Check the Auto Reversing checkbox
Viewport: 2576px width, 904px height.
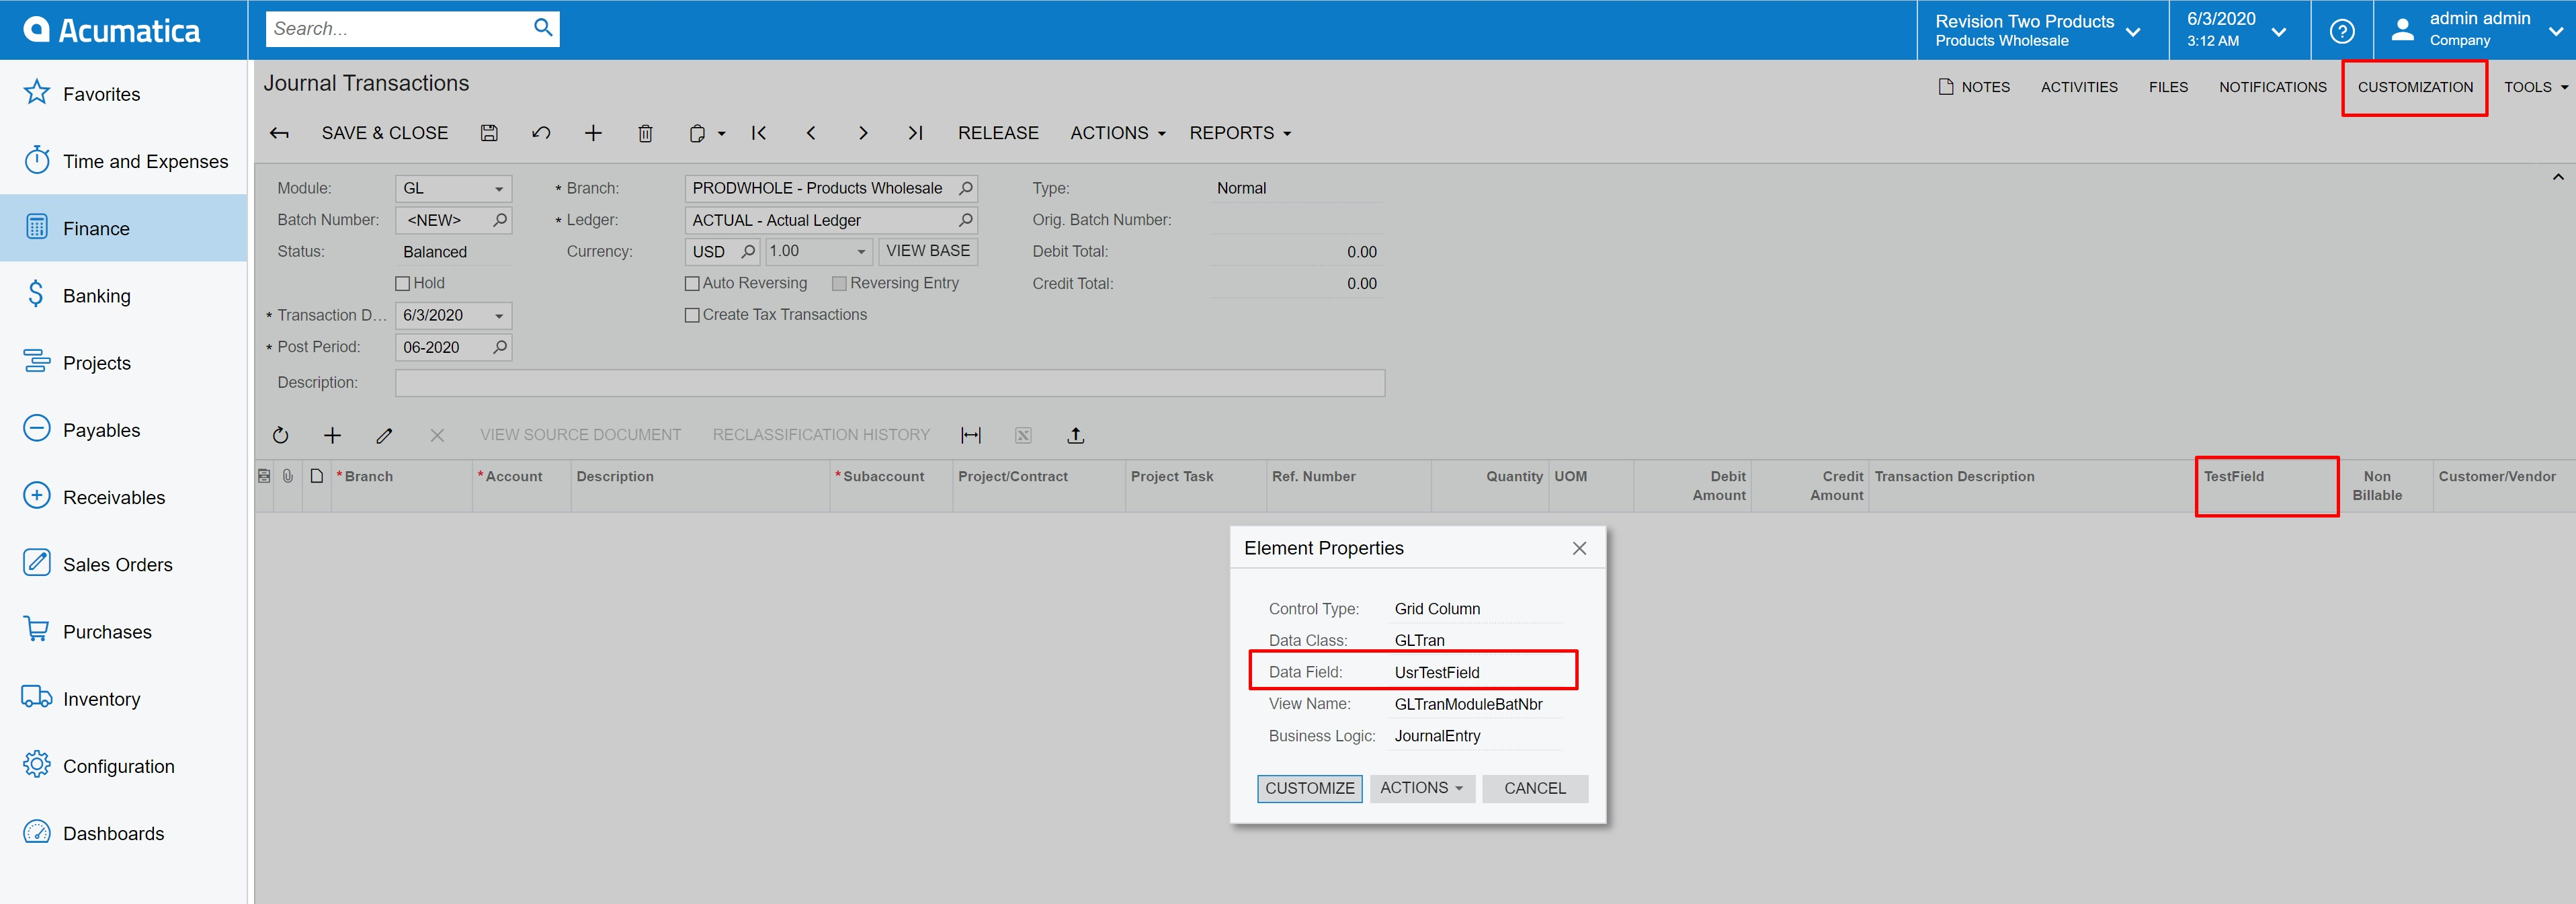[692, 283]
